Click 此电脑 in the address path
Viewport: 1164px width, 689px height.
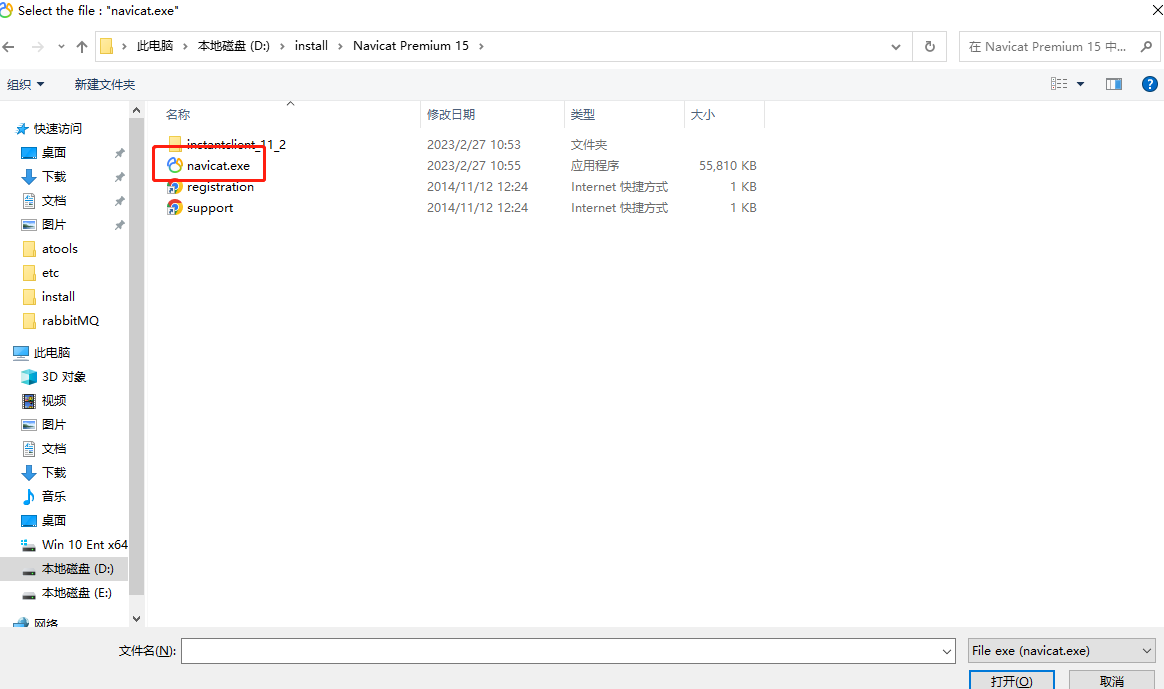(x=154, y=46)
